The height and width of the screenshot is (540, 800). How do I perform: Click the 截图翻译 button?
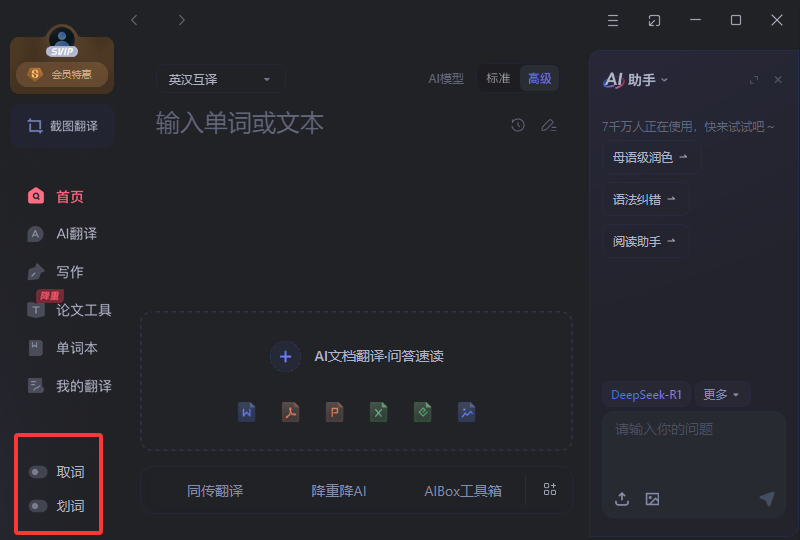click(62, 126)
